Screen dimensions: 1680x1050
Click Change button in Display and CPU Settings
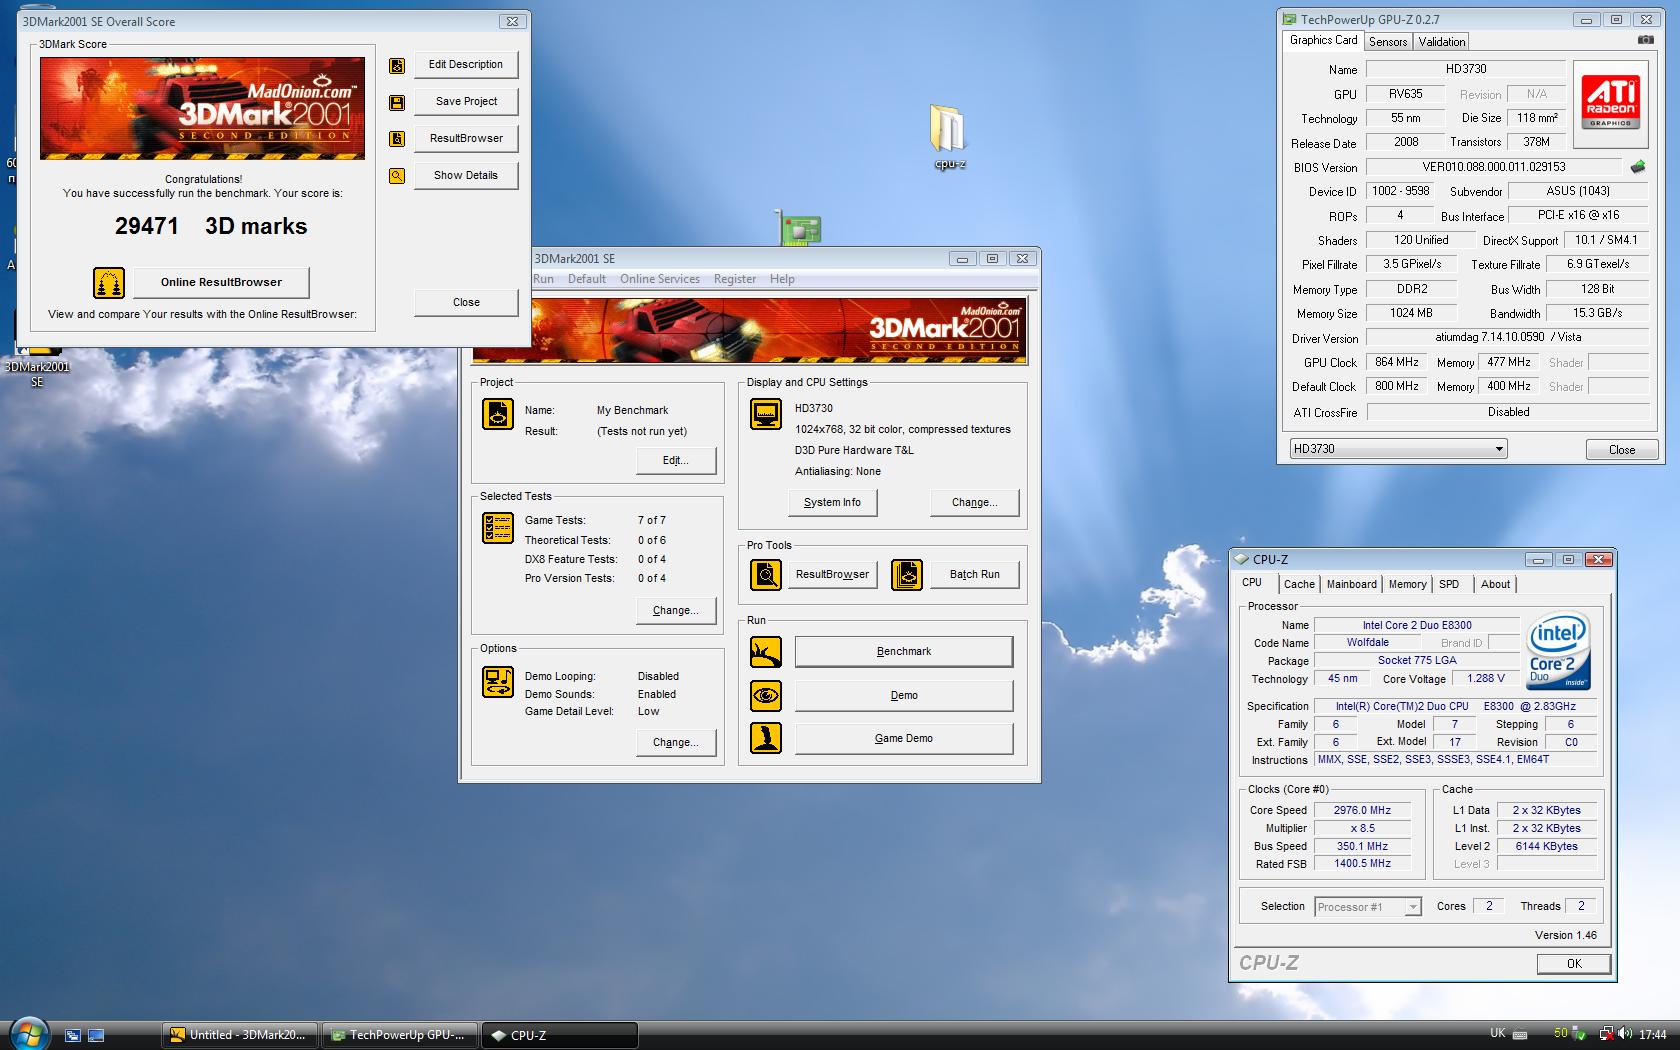pyautogui.click(x=974, y=503)
